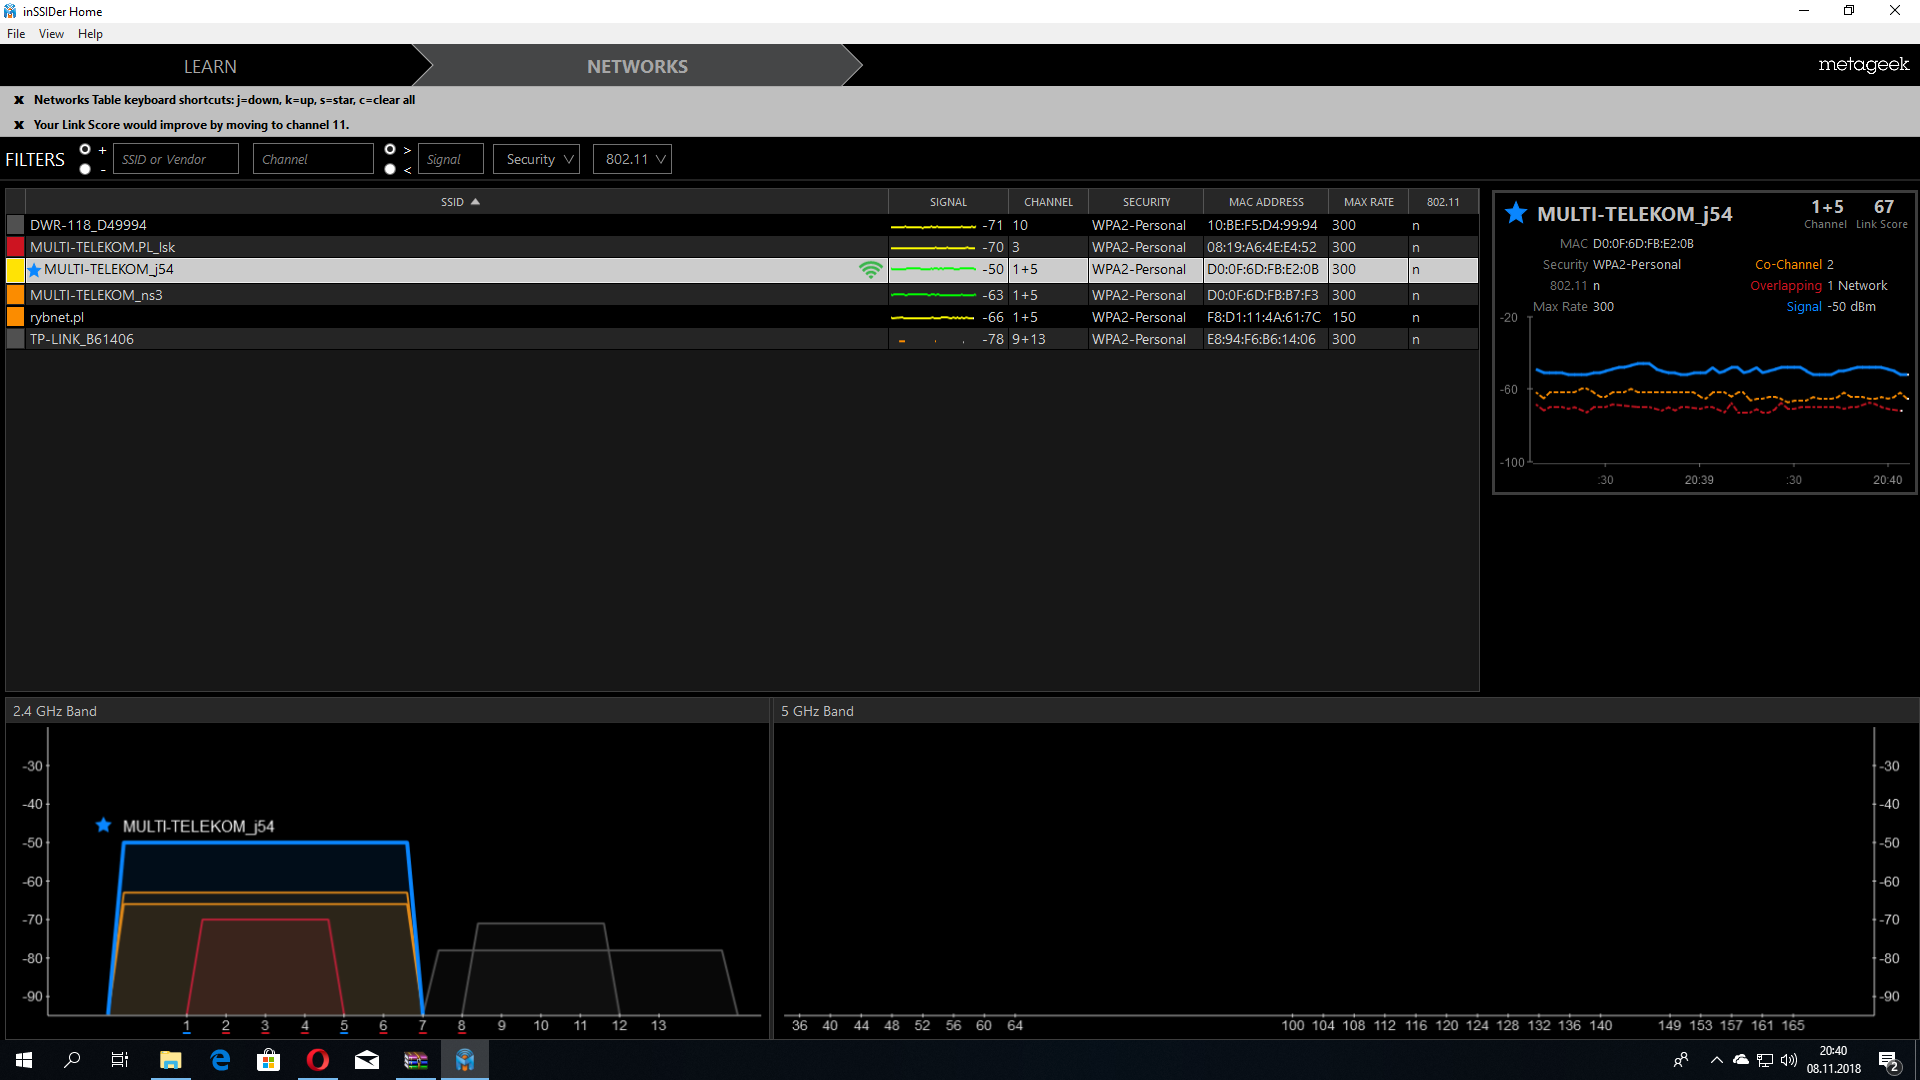The height and width of the screenshot is (1080, 1920).
Task: Click the star icon in the details panel
Action: pos(1516,213)
